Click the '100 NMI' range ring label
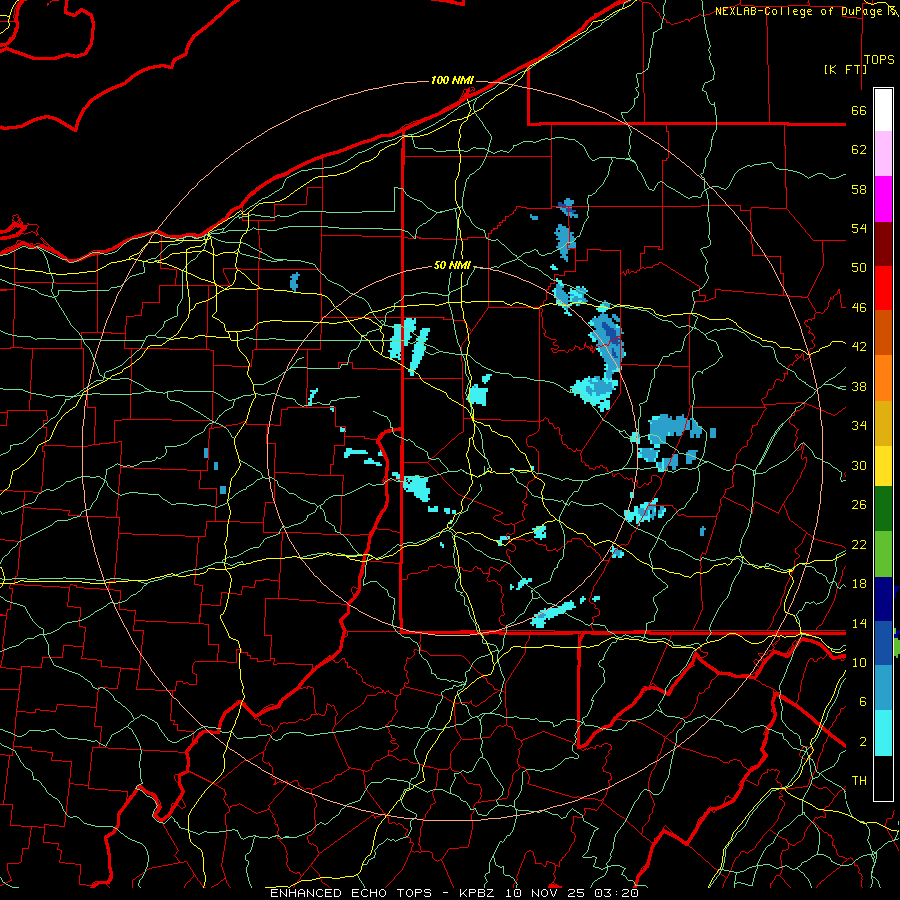Image resolution: width=900 pixels, height=900 pixels. 452,80
